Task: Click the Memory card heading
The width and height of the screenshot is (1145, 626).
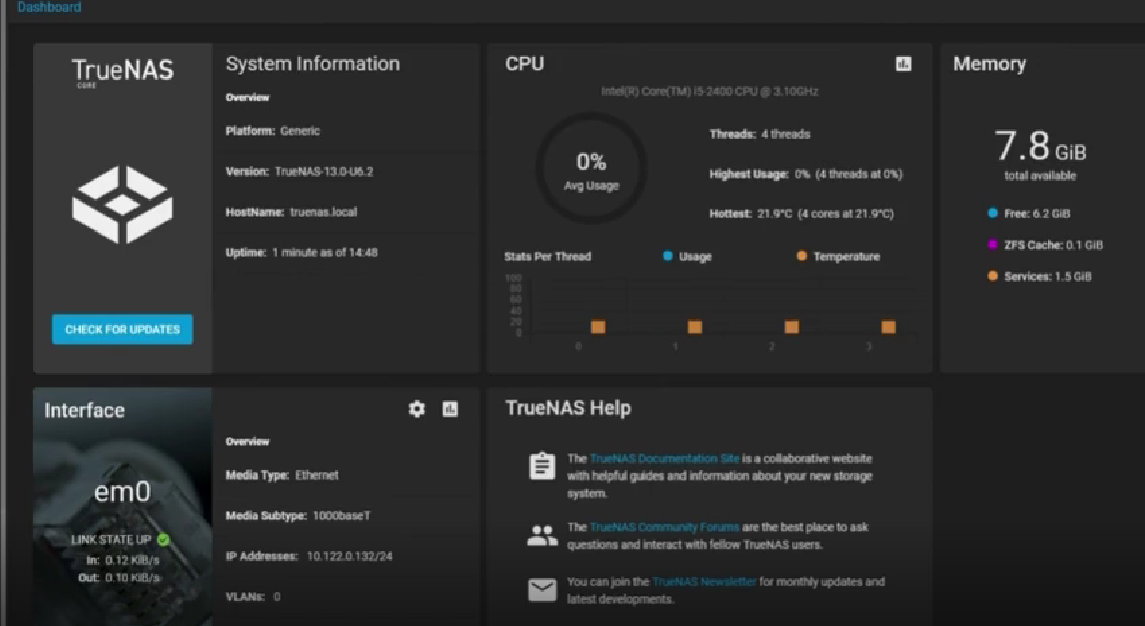Action: click(x=989, y=64)
